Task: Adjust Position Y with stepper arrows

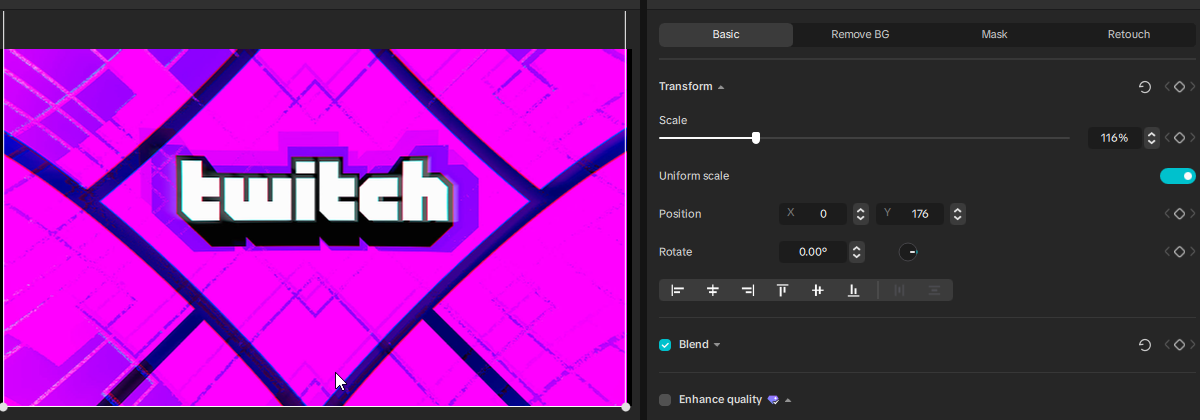Action: [958, 214]
